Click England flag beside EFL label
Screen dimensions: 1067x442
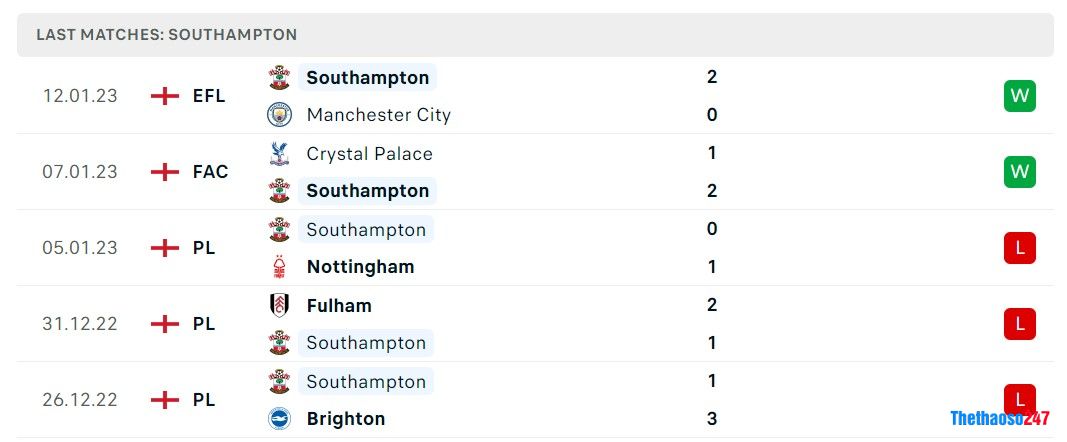(x=164, y=96)
